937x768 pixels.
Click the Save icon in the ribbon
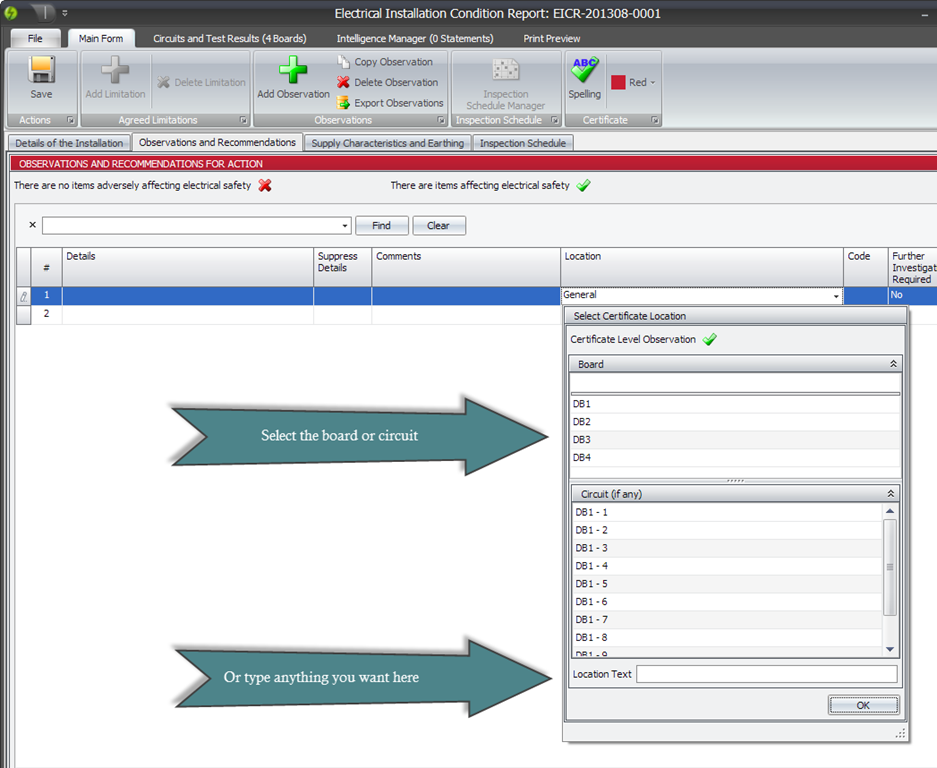click(41, 71)
